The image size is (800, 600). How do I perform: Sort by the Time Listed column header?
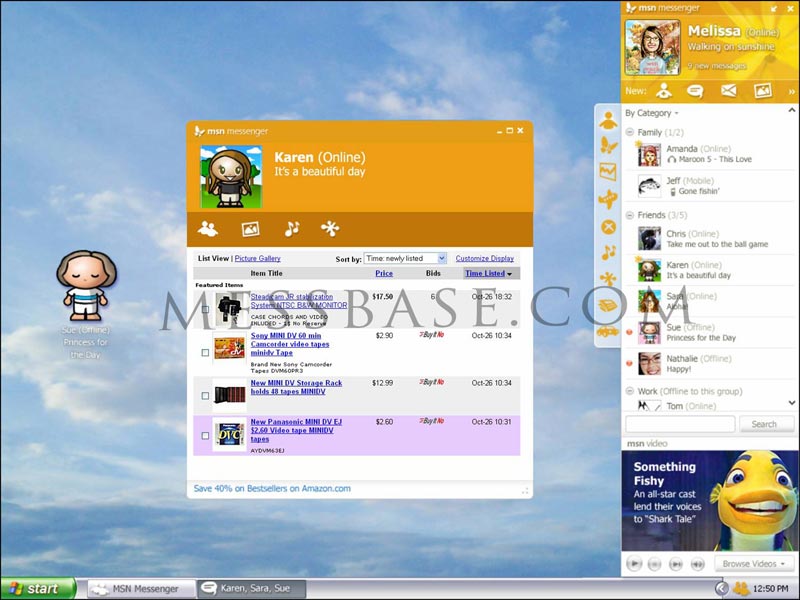tap(488, 273)
